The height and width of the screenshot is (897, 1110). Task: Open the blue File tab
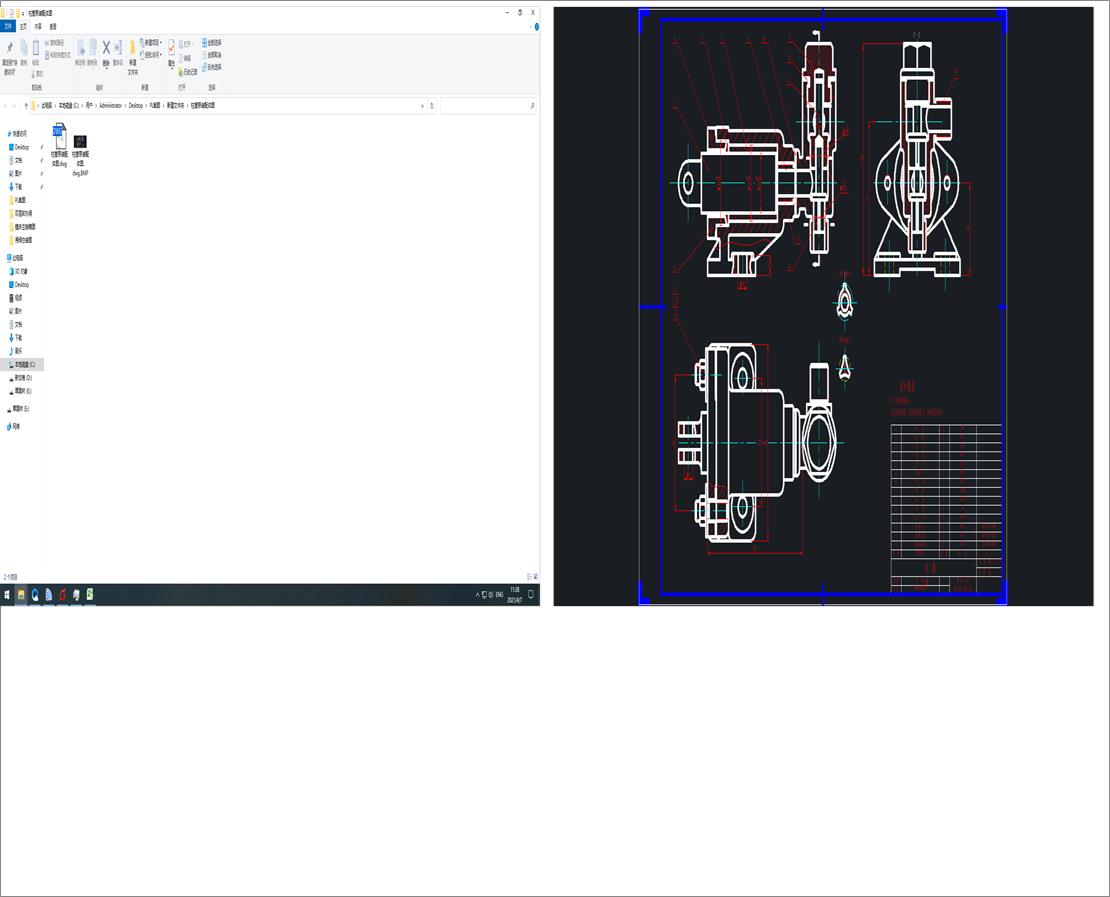coord(8,26)
